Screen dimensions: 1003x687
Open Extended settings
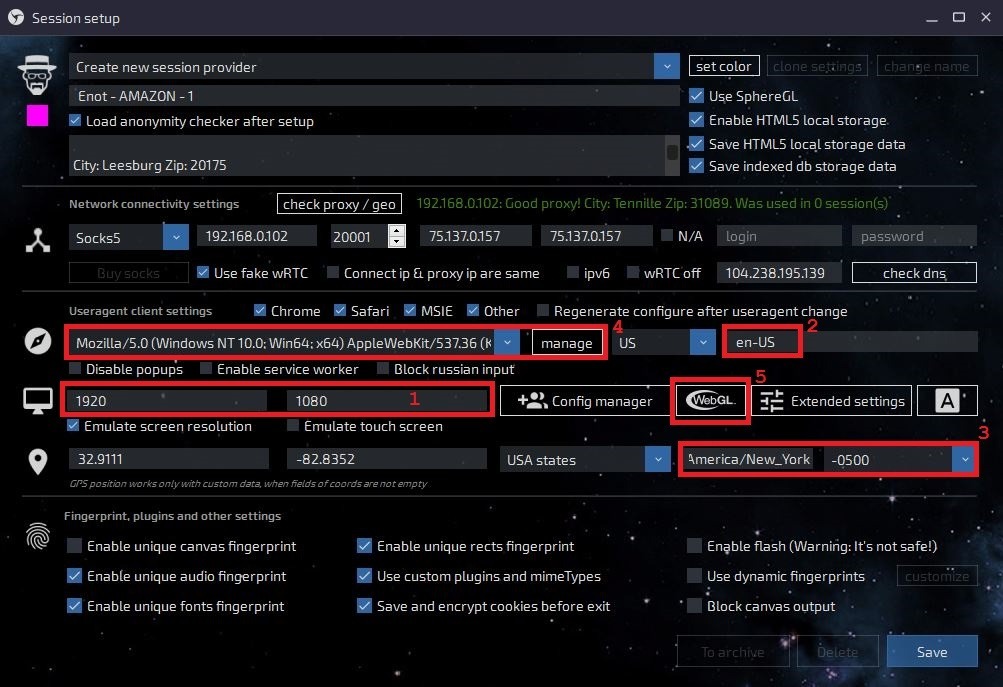(832, 401)
